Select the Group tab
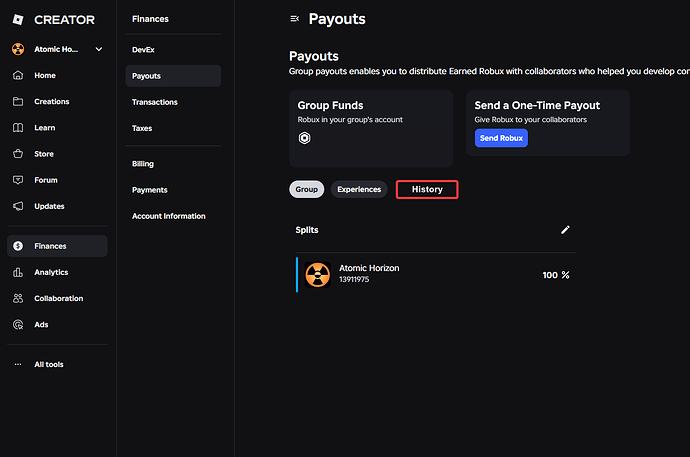 (307, 189)
